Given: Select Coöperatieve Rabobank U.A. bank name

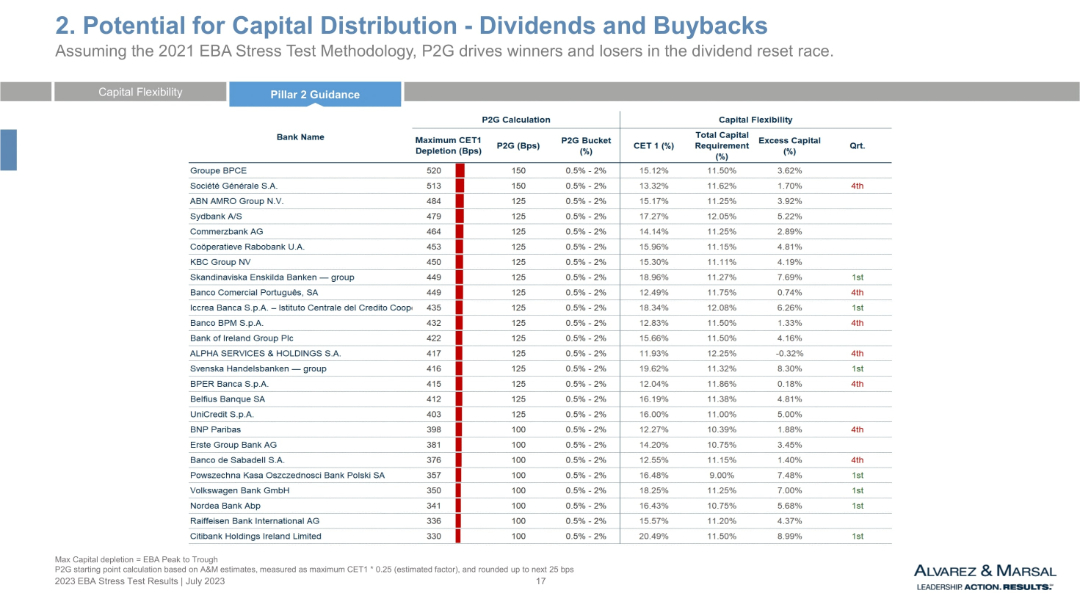Looking at the screenshot, I should (x=247, y=247).
